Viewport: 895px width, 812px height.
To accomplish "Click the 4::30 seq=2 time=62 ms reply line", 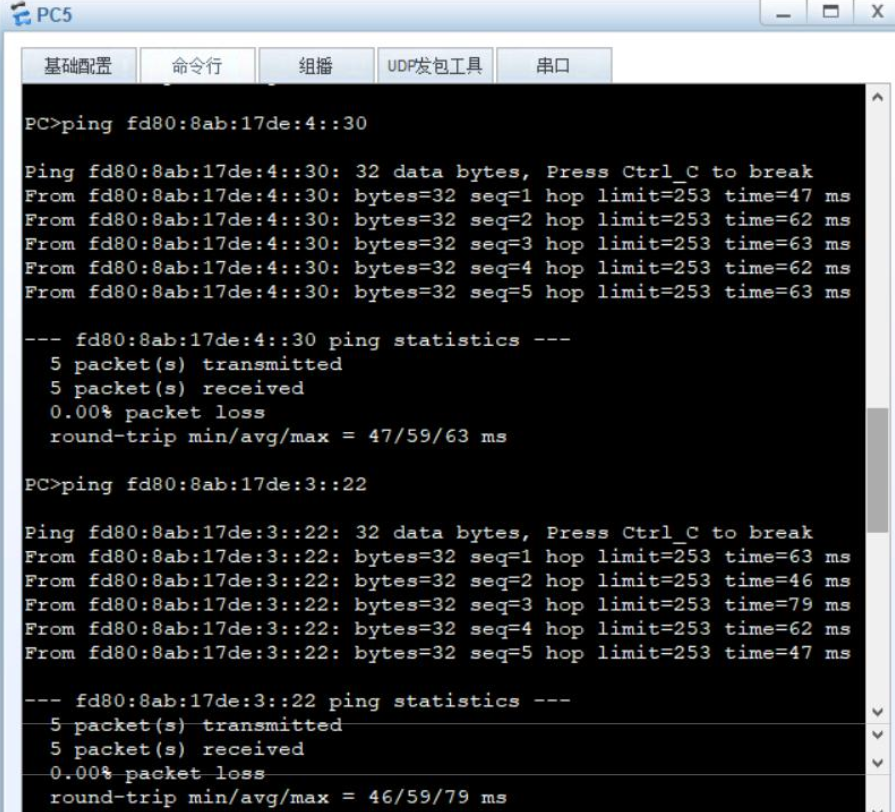I will (437, 220).
